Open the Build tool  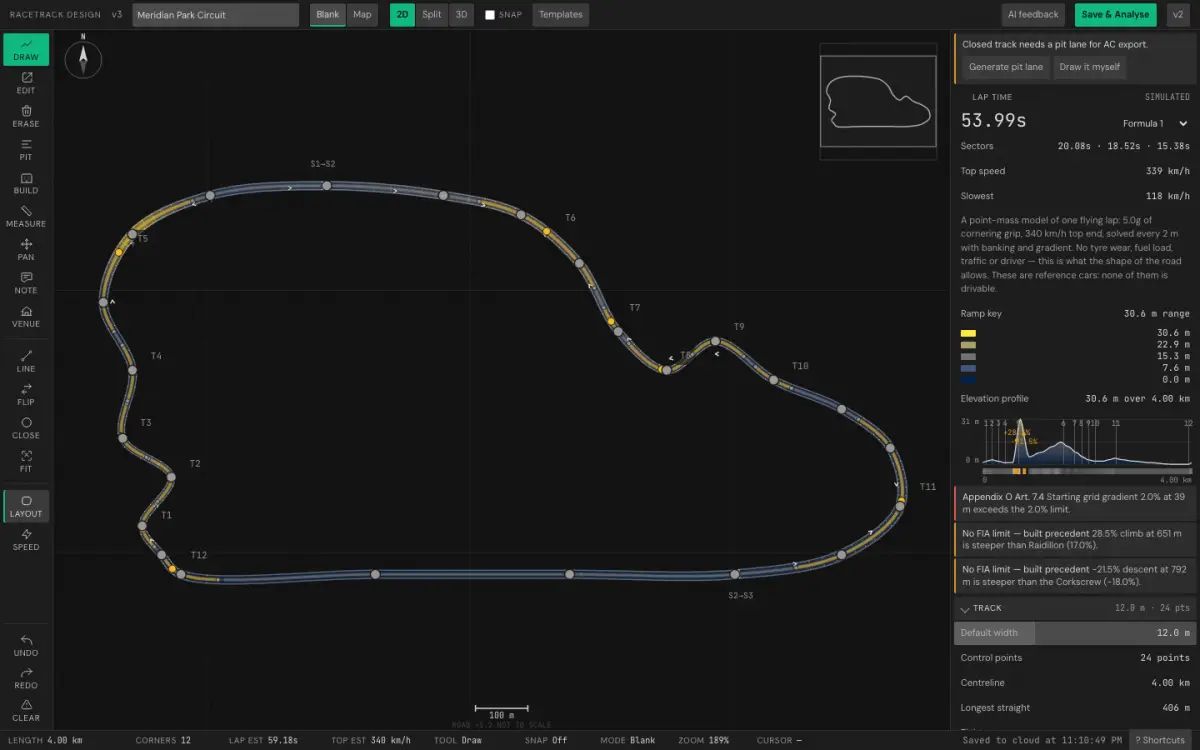click(26, 183)
